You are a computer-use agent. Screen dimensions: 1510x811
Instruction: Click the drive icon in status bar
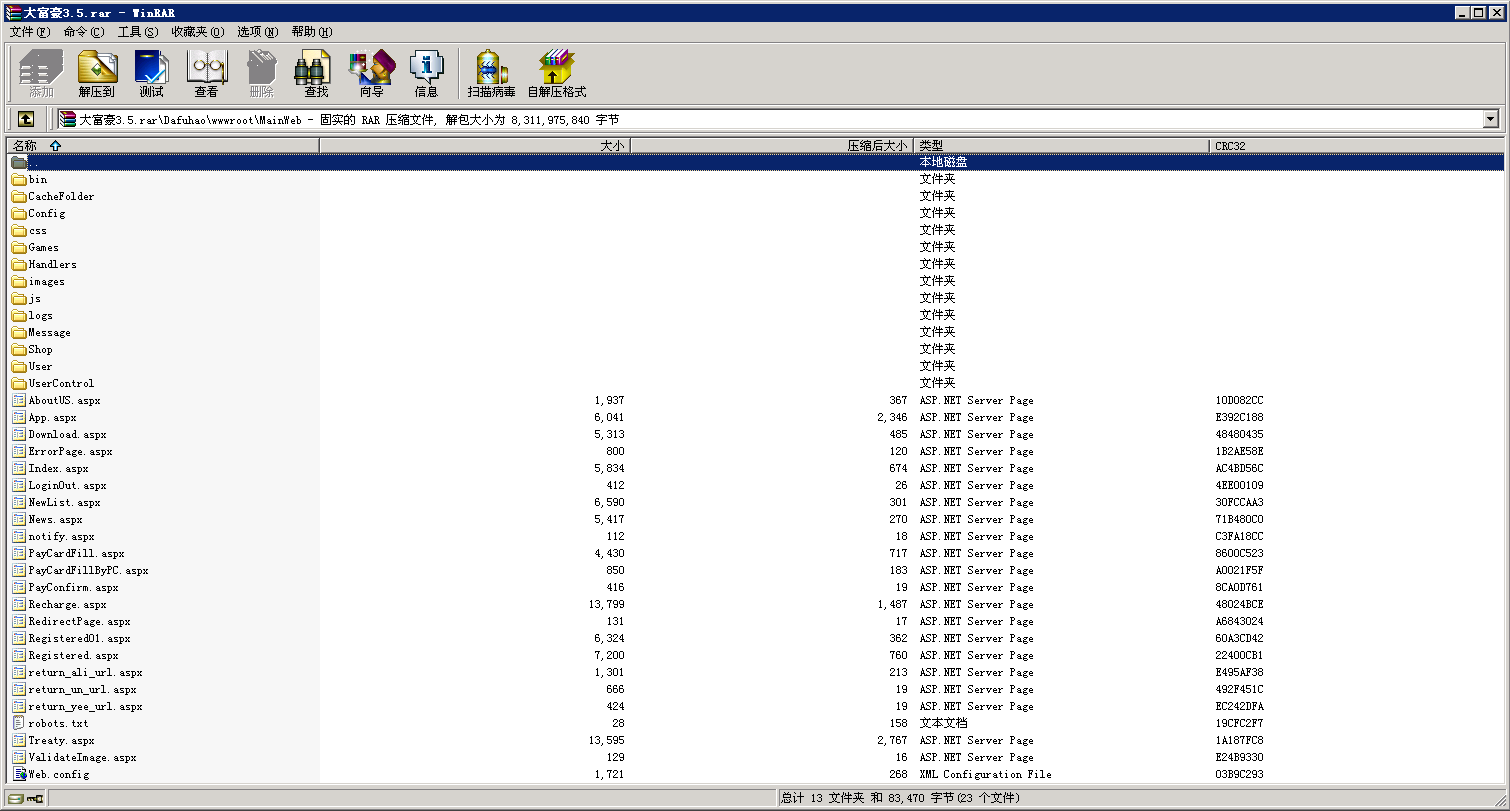point(16,798)
